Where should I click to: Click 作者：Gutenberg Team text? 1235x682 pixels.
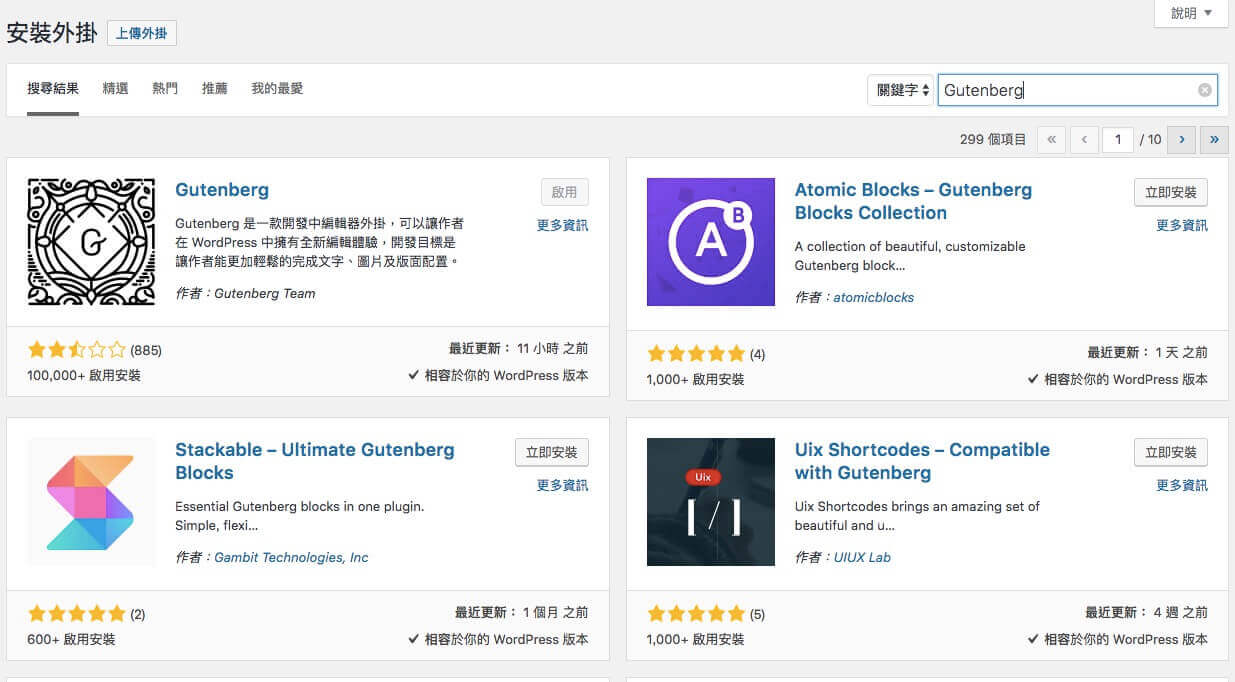coord(245,293)
